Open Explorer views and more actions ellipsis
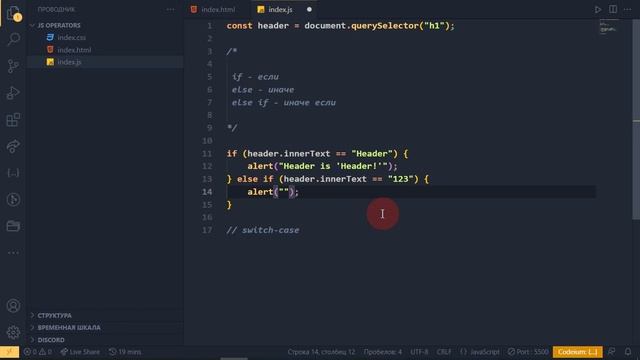The height and width of the screenshot is (360, 640). (x=170, y=9)
